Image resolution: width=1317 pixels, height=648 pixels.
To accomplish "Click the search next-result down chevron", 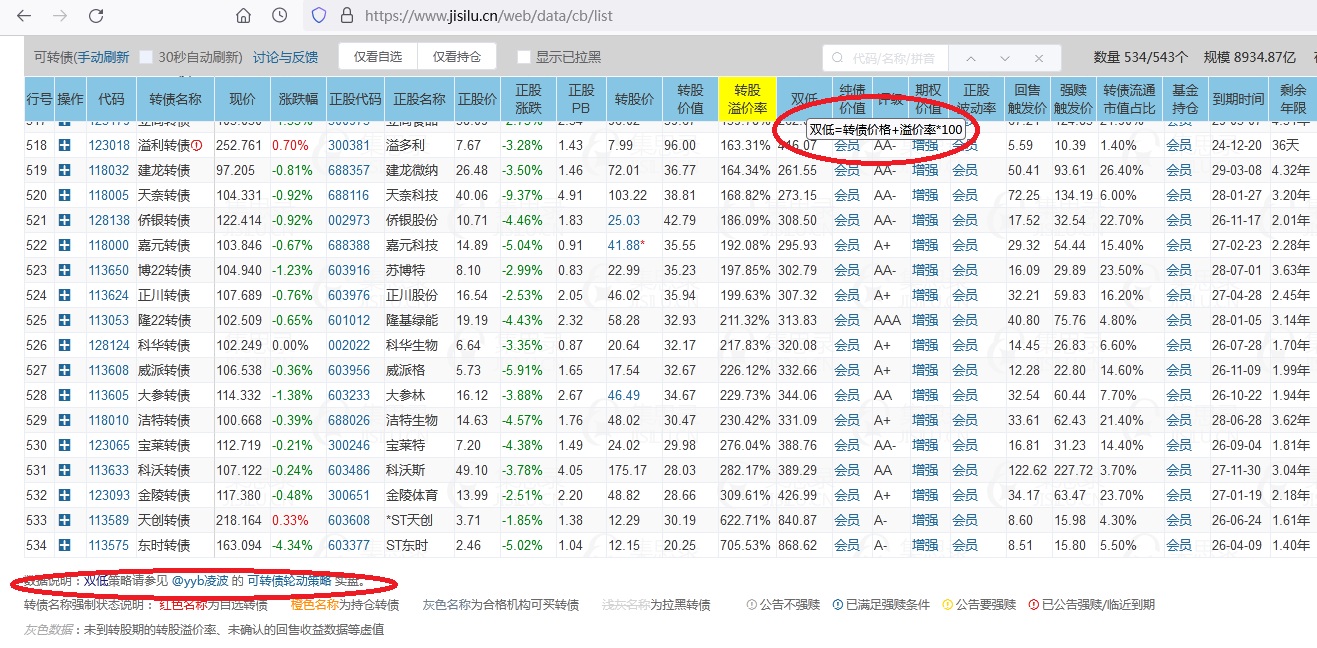I will point(1005,58).
